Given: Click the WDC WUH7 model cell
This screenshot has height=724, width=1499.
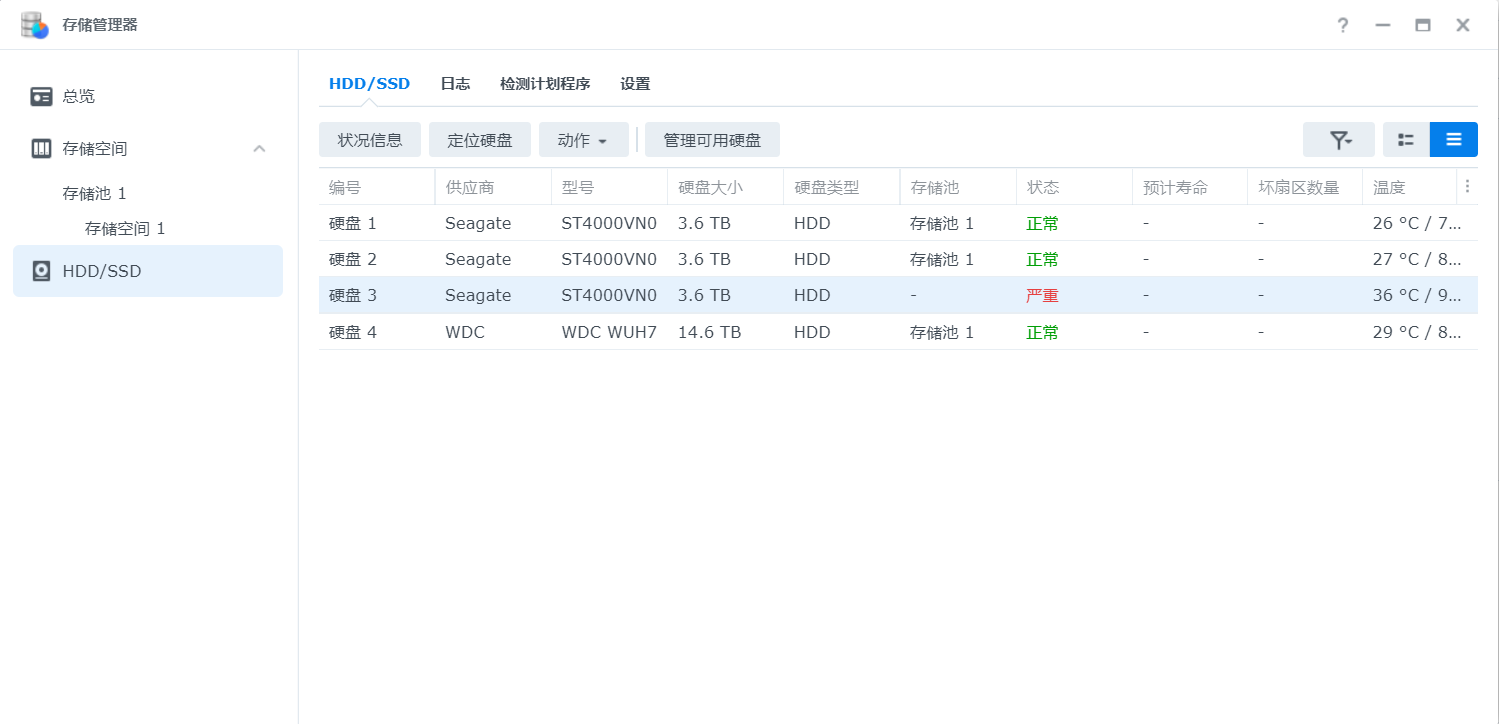Looking at the screenshot, I should [x=609, y=332].
